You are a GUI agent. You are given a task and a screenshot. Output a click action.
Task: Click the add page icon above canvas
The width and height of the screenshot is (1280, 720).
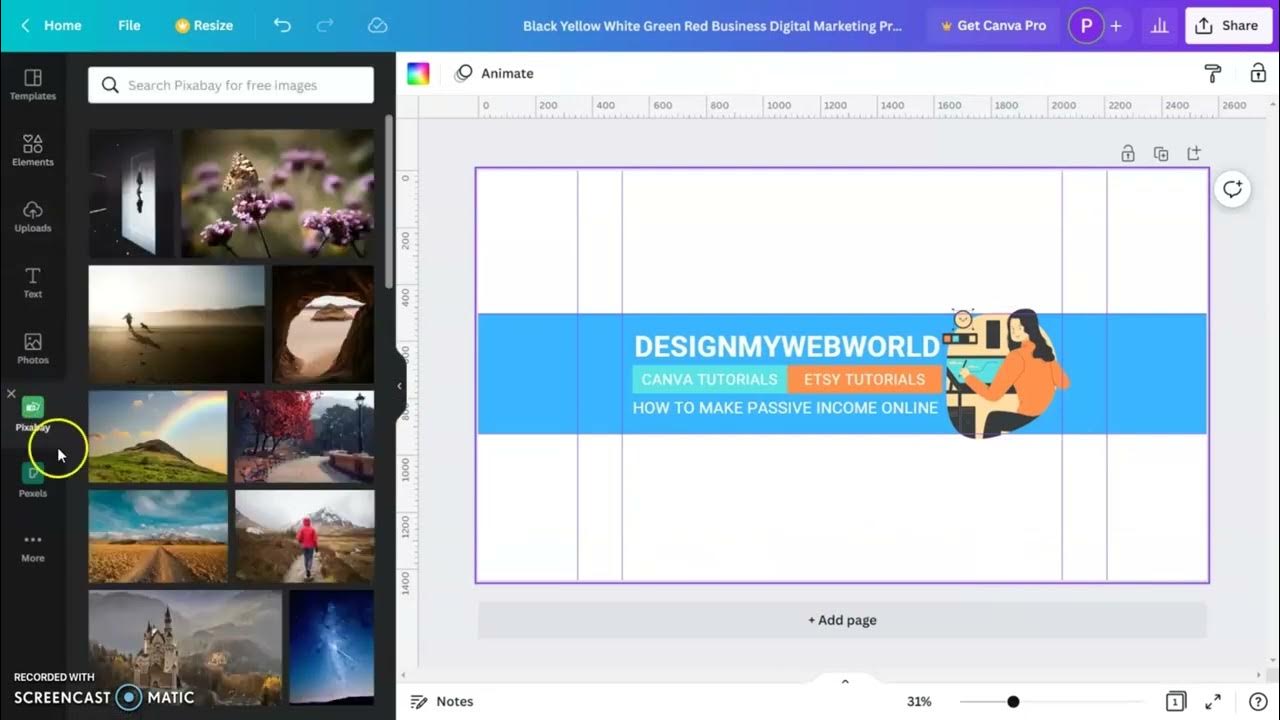(1194, 153)
